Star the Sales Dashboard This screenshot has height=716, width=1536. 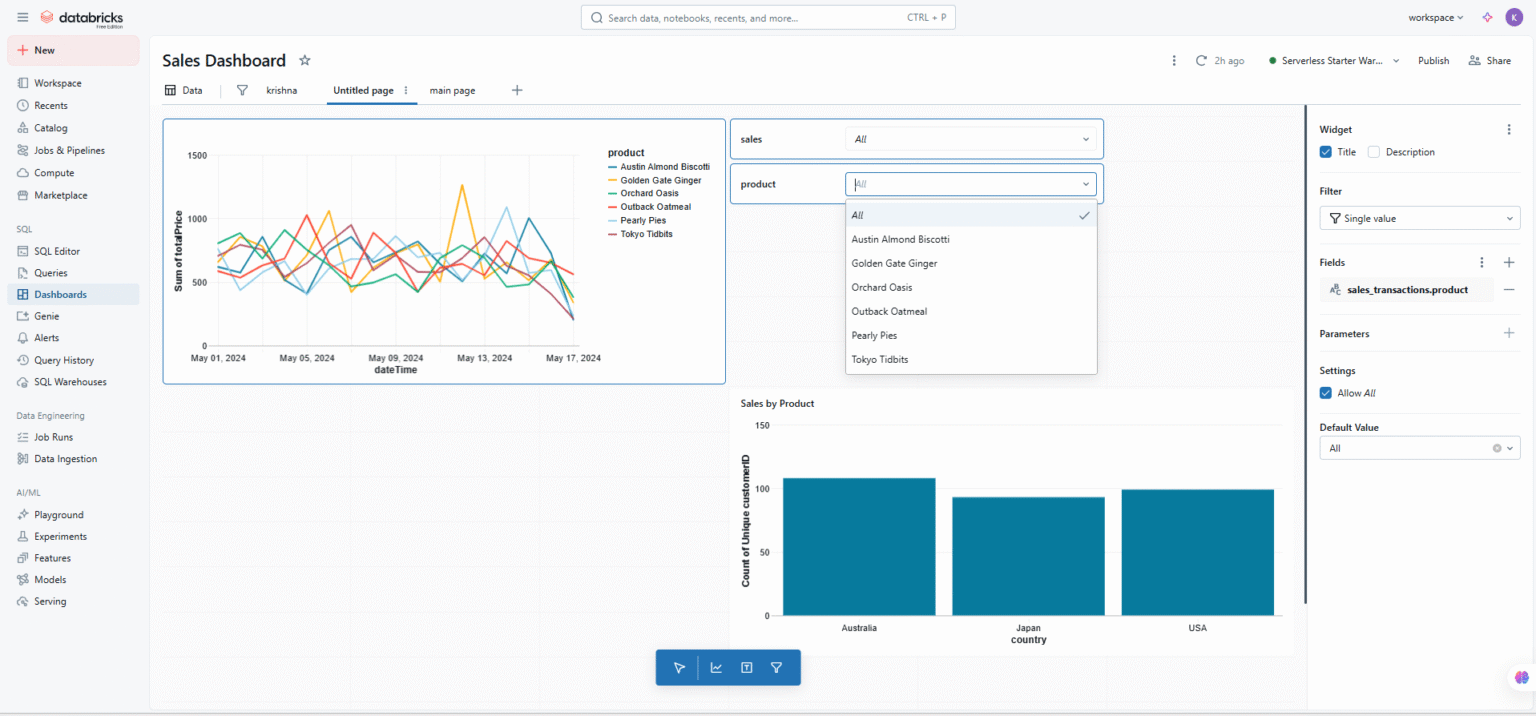(x=304, y=60)
